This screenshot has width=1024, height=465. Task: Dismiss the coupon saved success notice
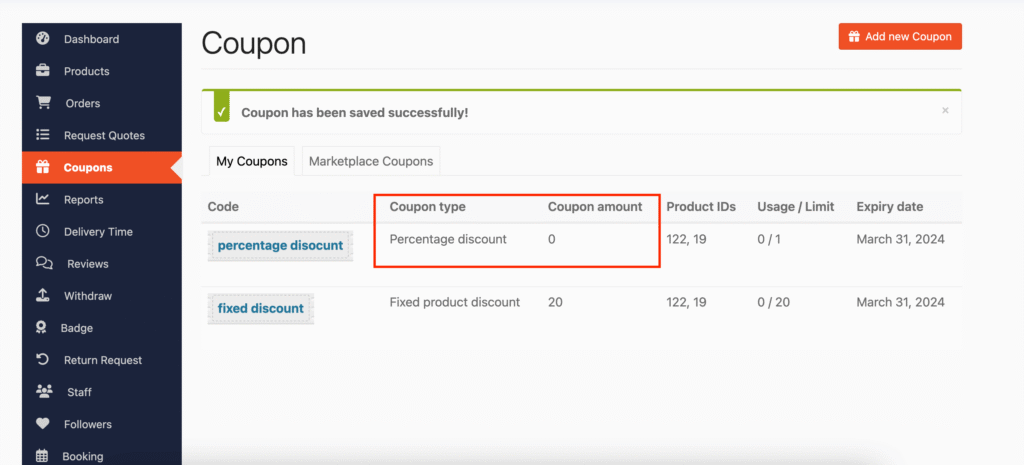[945, 111]
